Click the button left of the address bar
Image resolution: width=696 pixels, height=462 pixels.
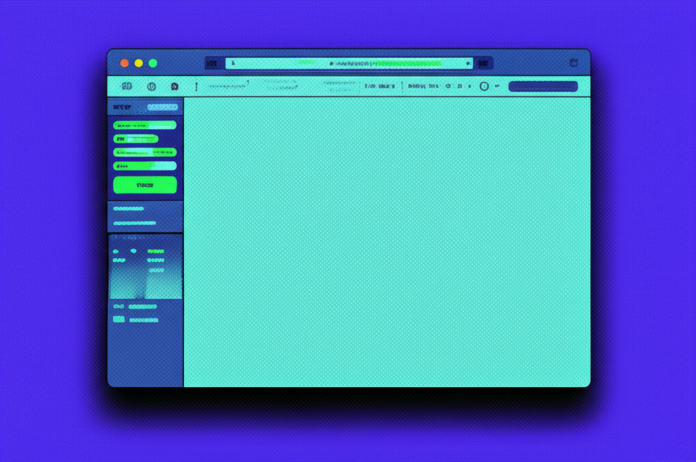(x=213, y=63)
